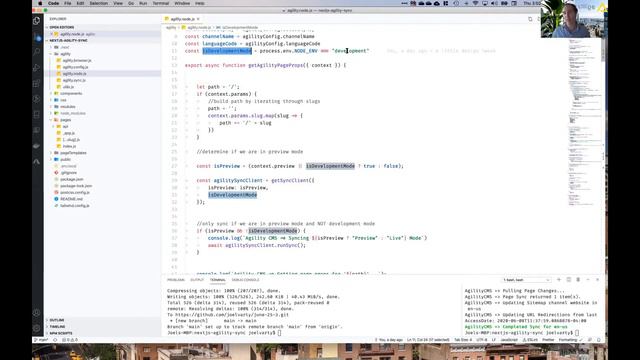Collapse the pages folder

point(65,120)
